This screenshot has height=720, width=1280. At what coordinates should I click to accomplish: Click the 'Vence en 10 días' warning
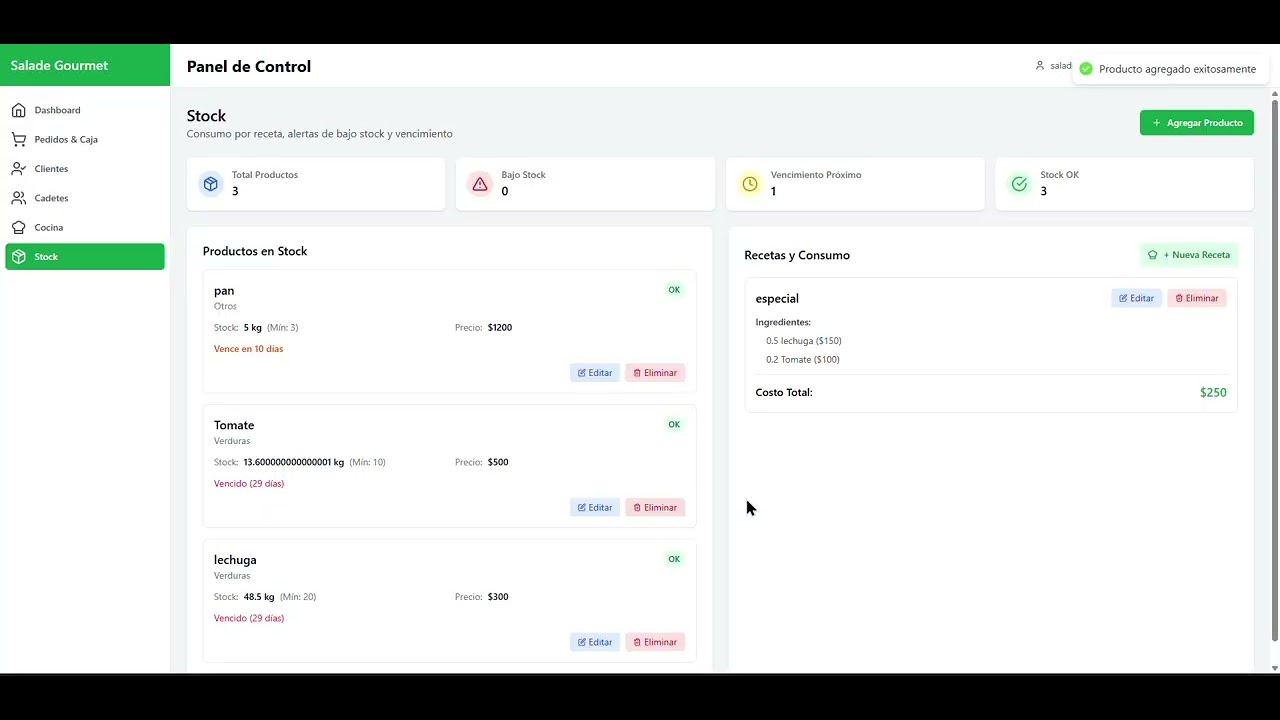click(x=248, y=349)
